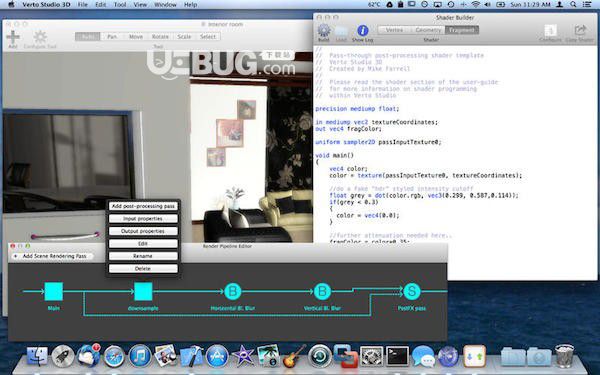Viewport: 600px width, 375px height.
Task: Launch iTunes from the Dock
Action: click(140, 356)
